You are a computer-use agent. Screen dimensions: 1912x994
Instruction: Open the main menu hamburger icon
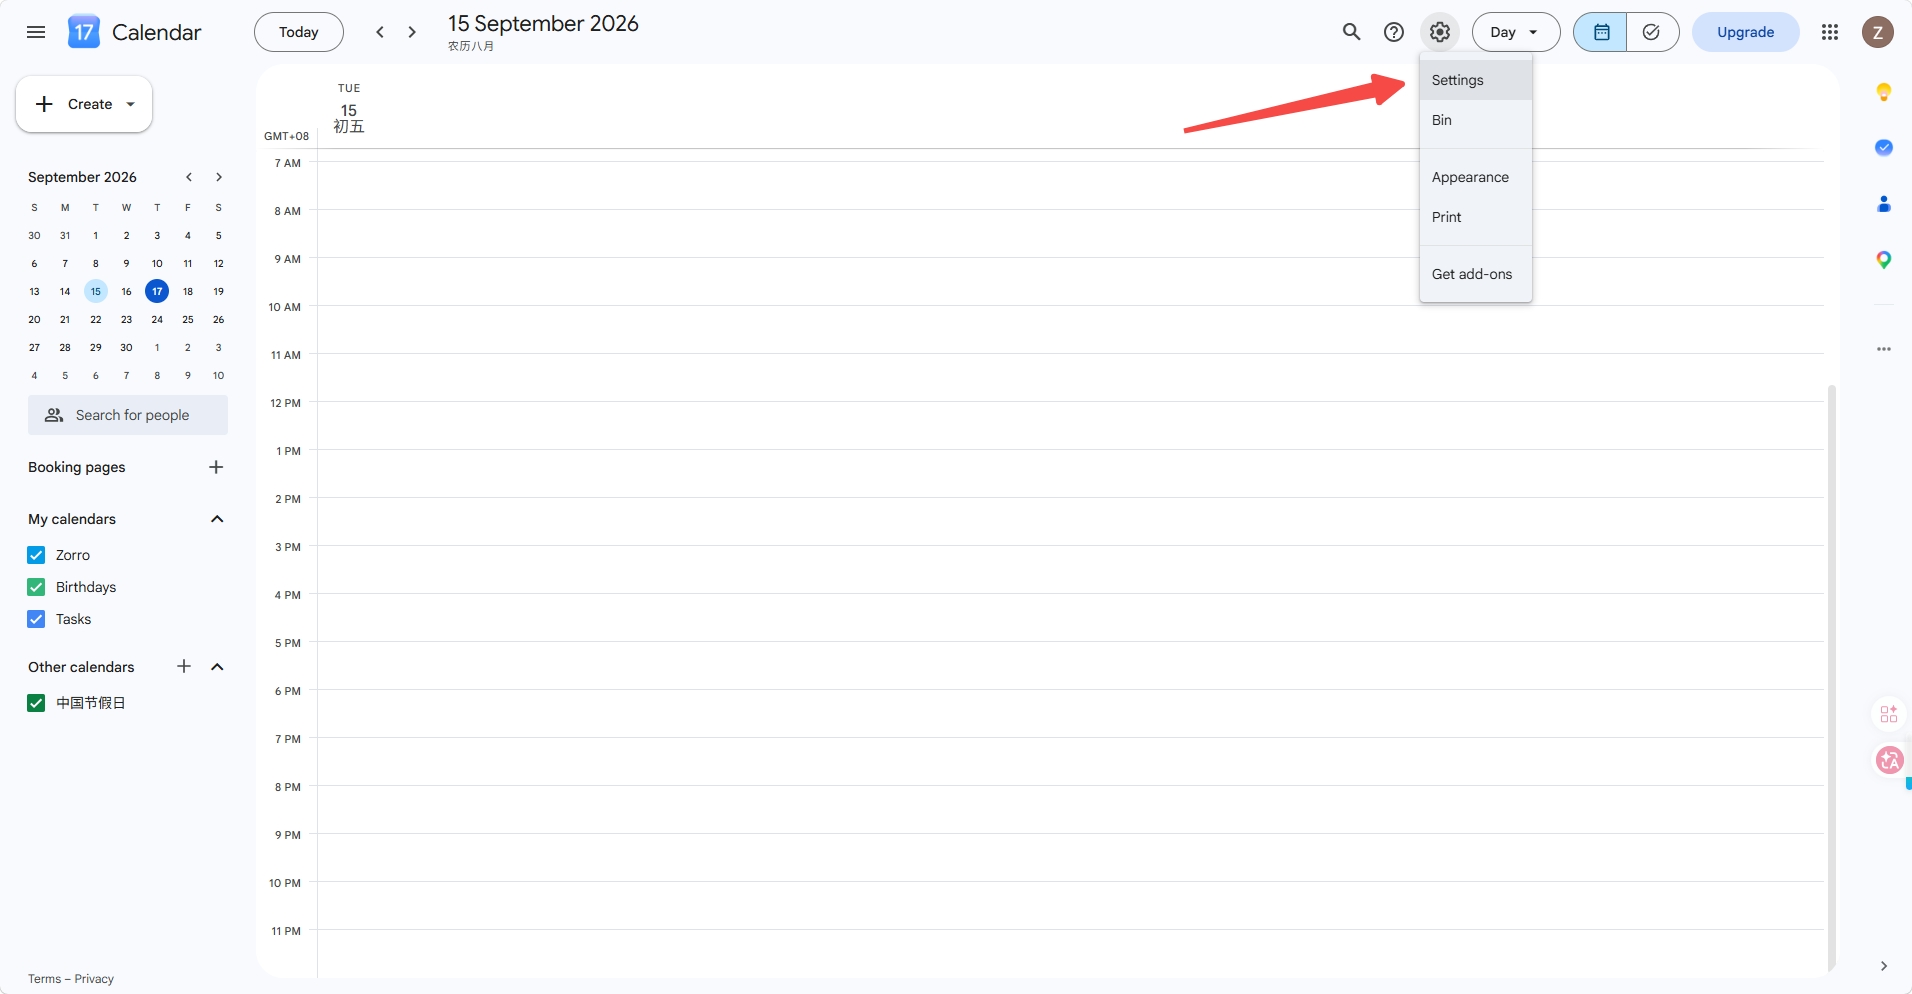click(x=36, y=32)
